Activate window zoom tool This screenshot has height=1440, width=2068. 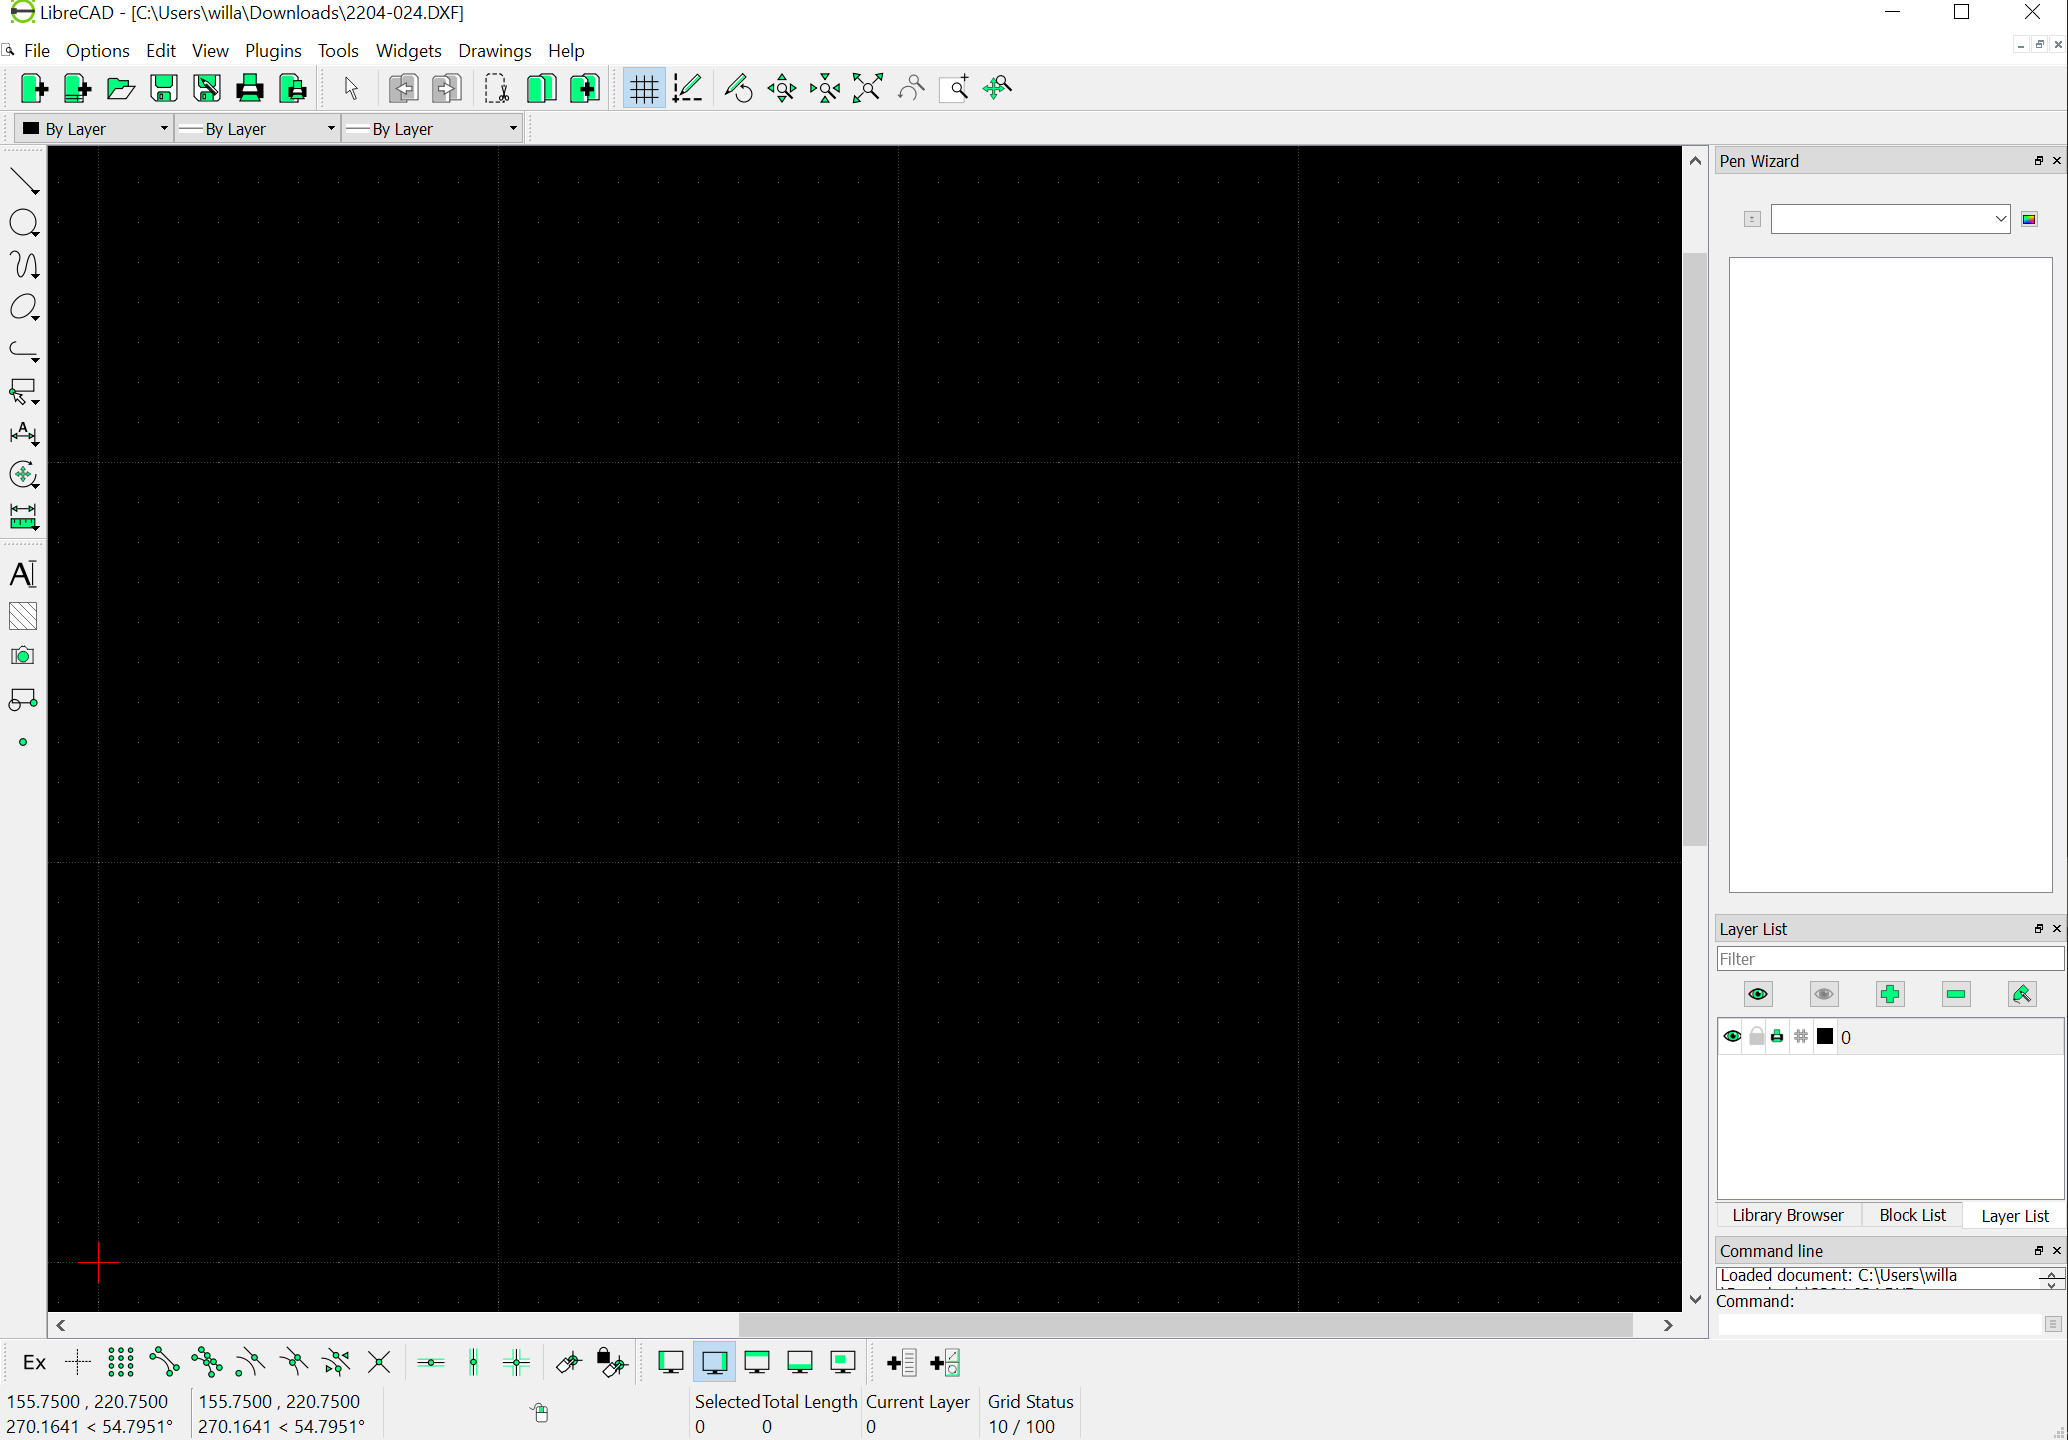(x=954, y=89)
